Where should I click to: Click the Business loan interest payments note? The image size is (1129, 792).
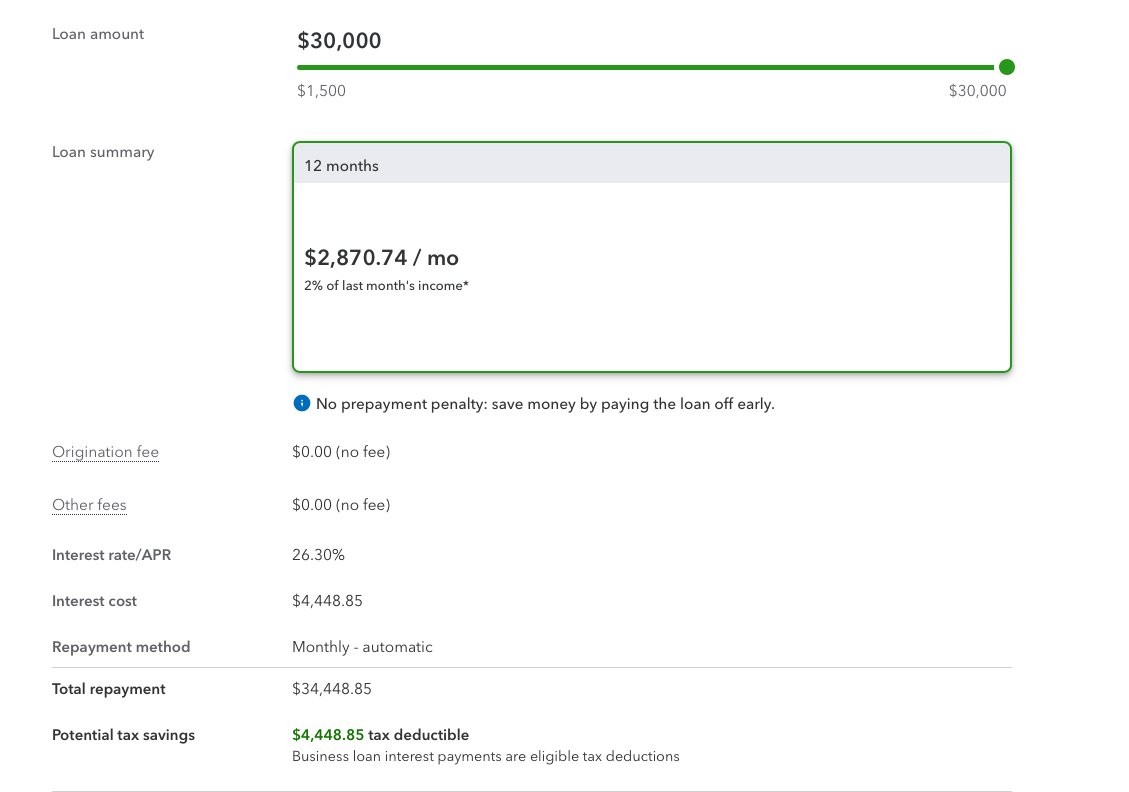coord(486,756)
